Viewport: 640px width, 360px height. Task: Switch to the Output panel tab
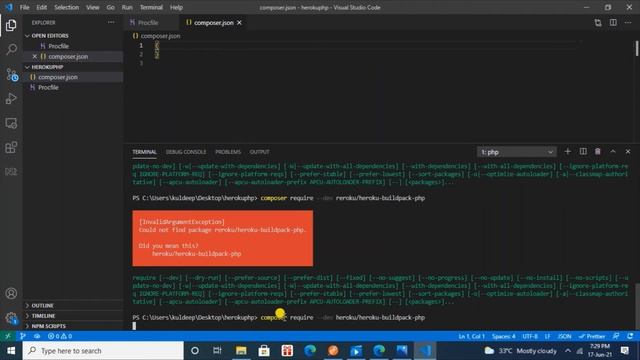point(259,152)
